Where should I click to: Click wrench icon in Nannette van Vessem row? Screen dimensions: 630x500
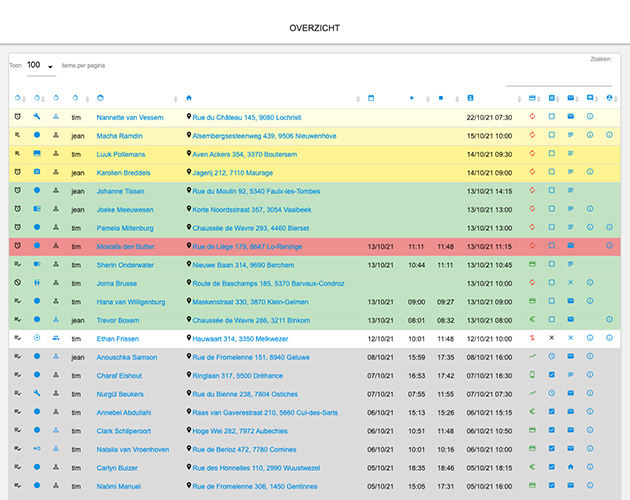click(x=37, y=117)
